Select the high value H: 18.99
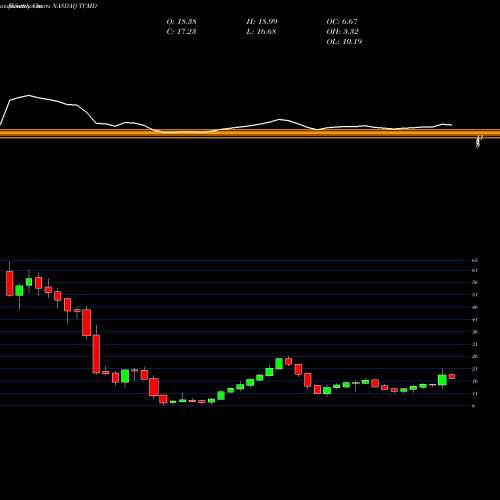The image size is (500, 500). point(262,21)
